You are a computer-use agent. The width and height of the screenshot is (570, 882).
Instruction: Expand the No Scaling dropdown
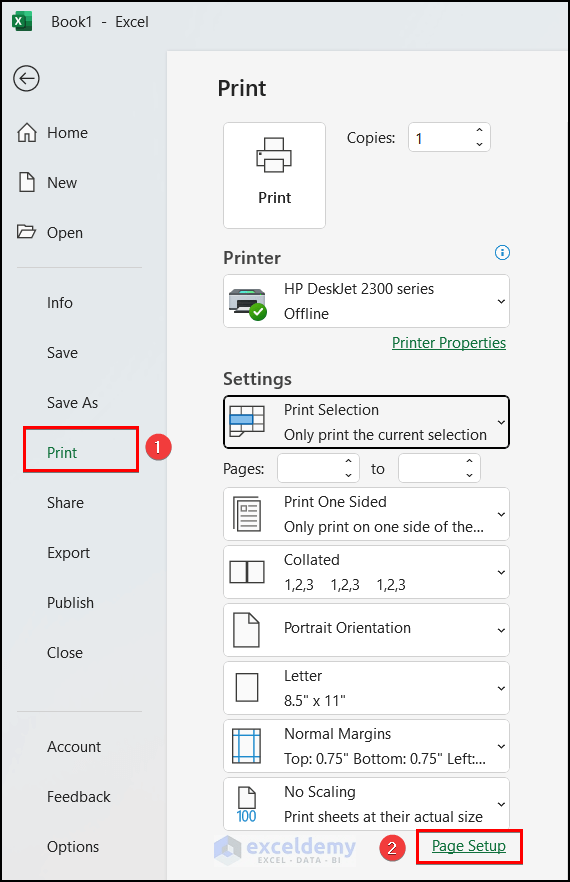pyautogui.click(x=501, y=804)
